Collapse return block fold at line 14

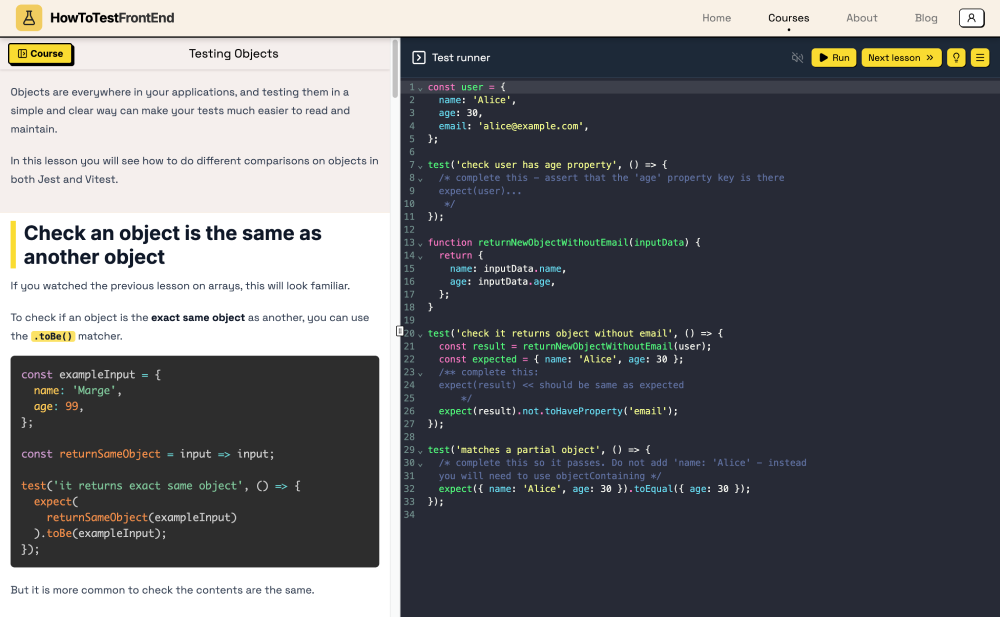pos(420,256)
